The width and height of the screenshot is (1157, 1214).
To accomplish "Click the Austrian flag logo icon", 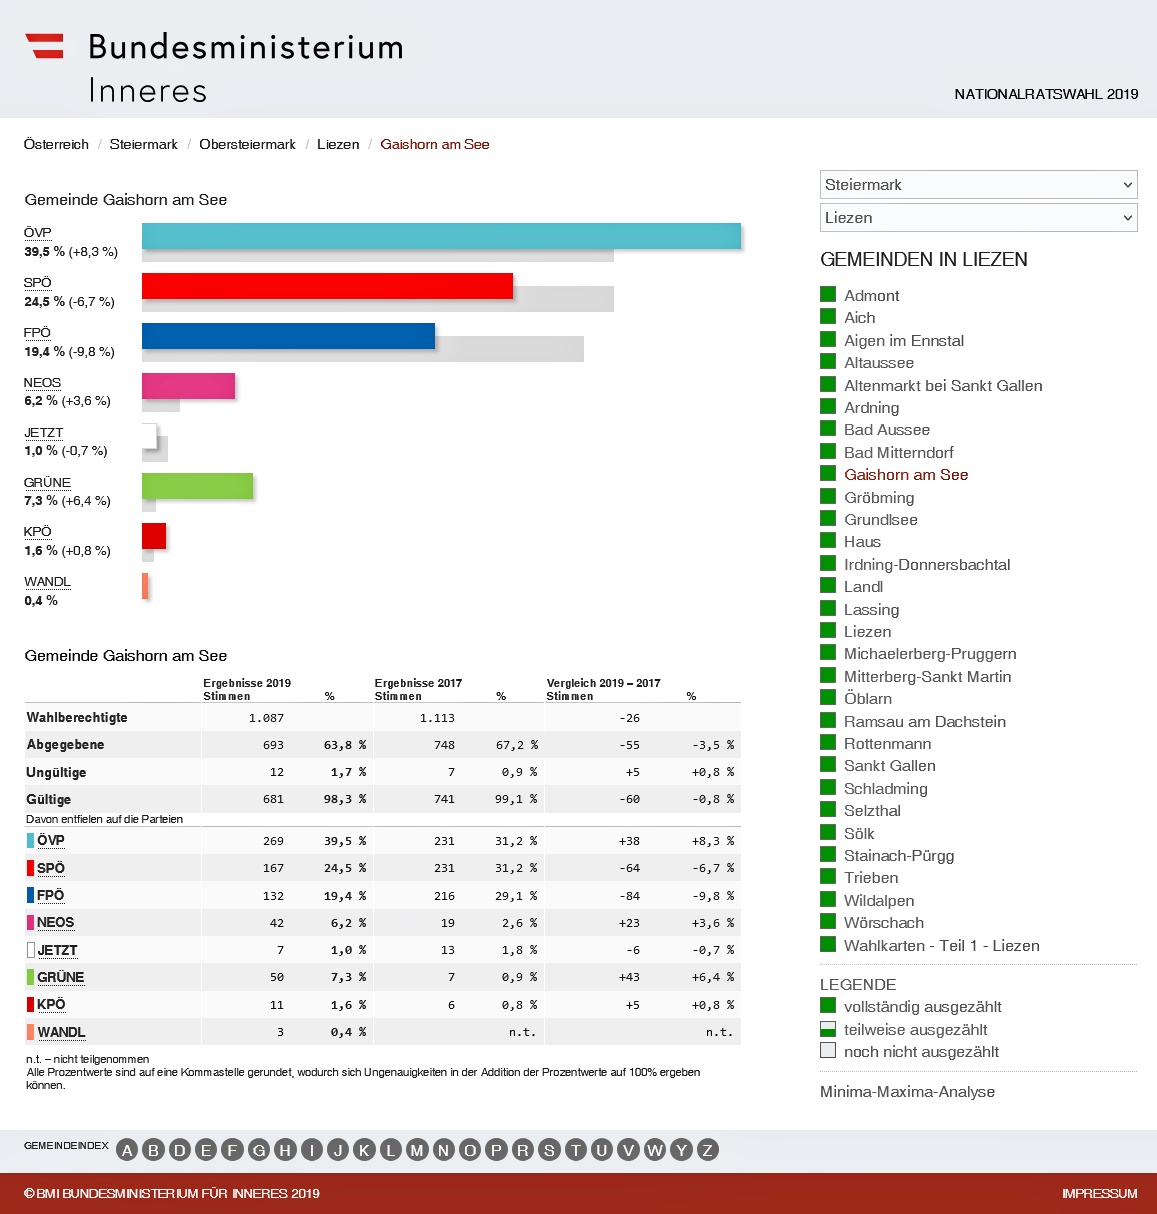I will tap(44, 46).
